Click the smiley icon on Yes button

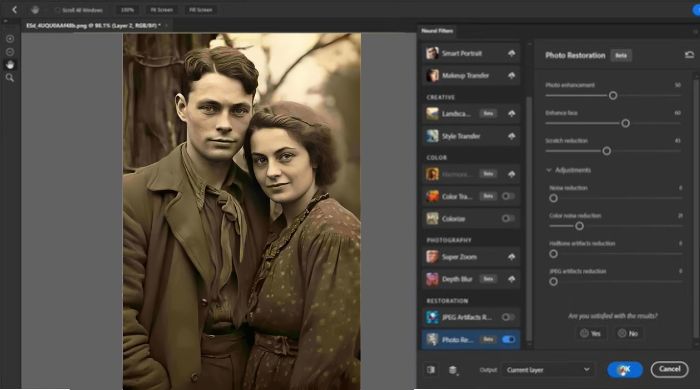(584, 333)
